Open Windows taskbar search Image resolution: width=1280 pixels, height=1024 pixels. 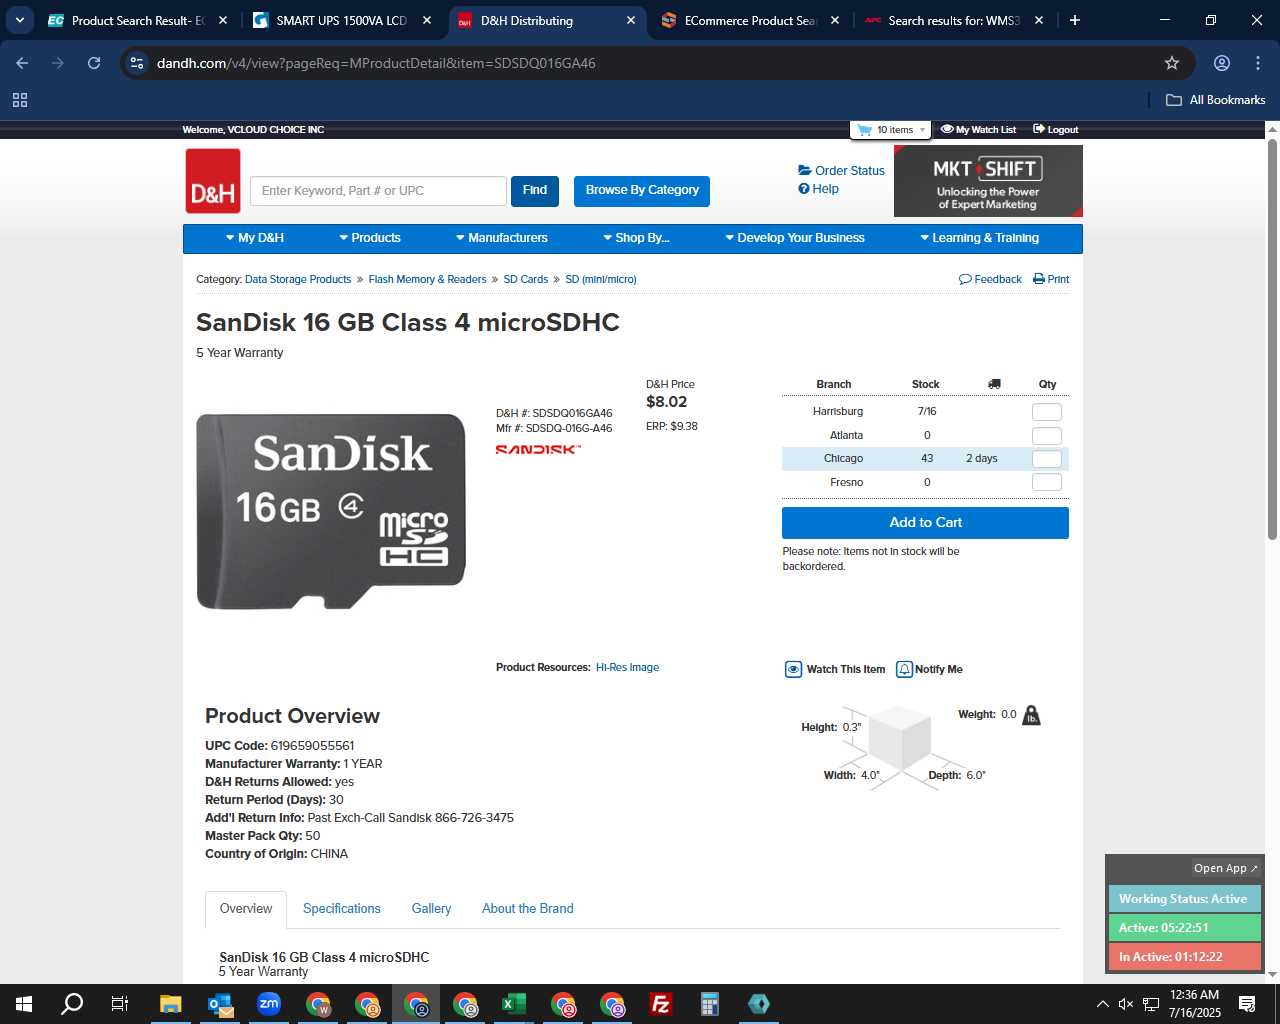[x=72, y=1004]
